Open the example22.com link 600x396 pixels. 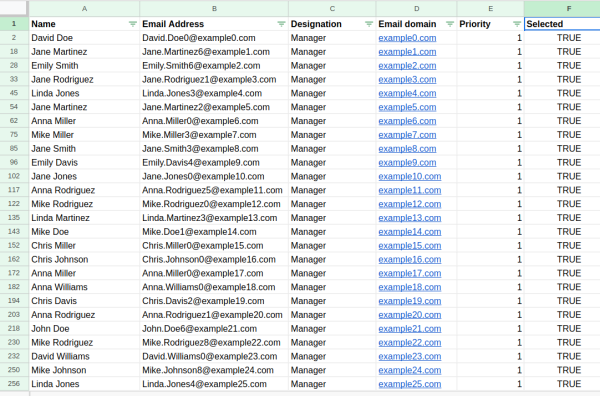[x=410, y=342]
